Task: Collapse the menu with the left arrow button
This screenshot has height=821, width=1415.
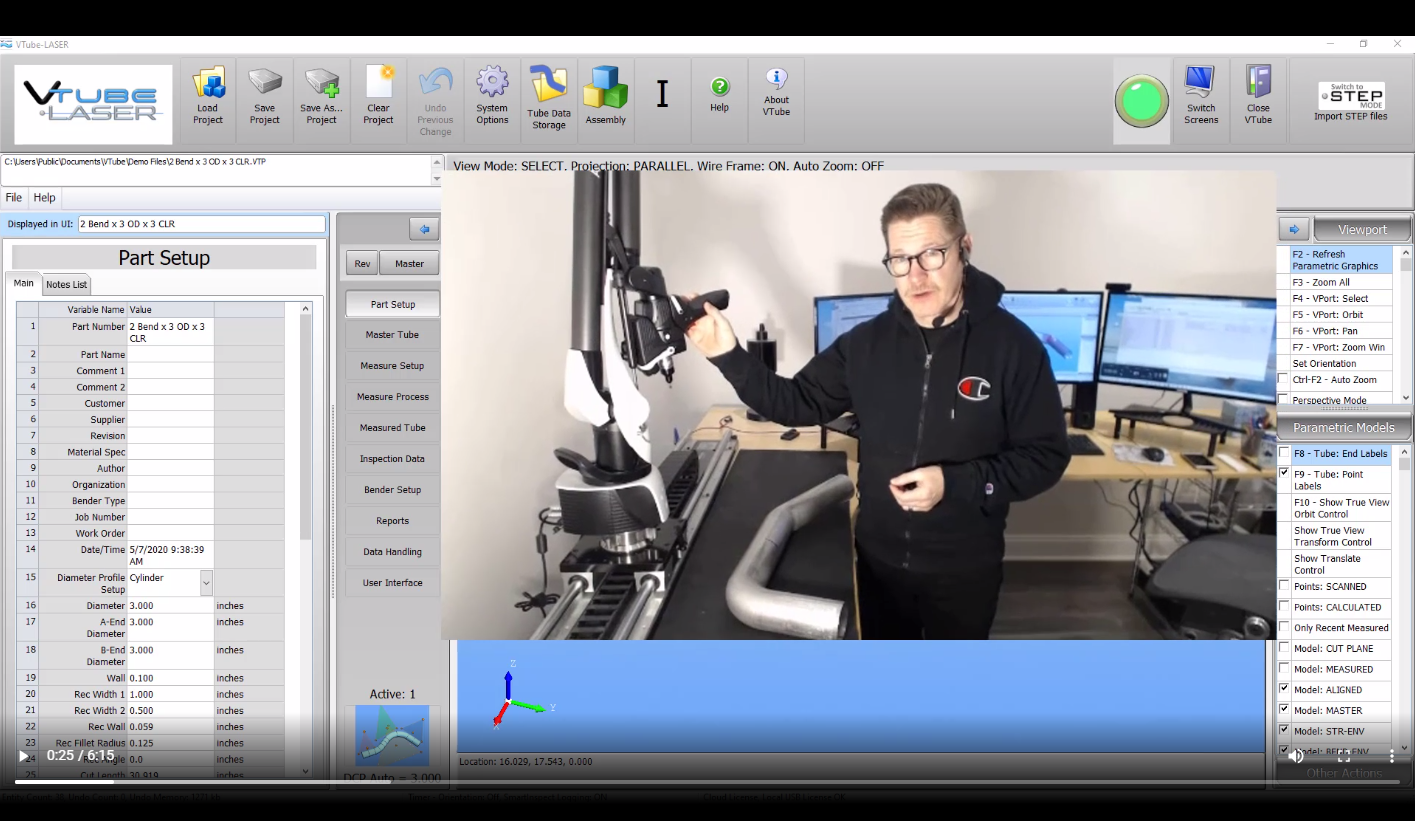Action: [x=424, y=230]
